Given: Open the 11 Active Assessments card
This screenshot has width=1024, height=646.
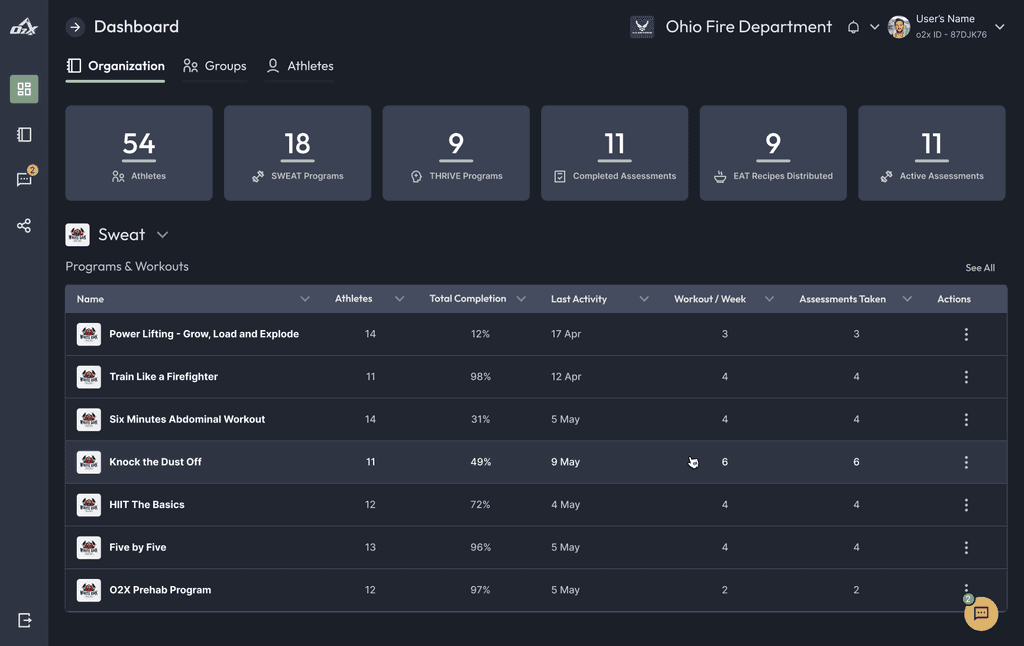Looking at the screenshot, I should pos(932,153).
